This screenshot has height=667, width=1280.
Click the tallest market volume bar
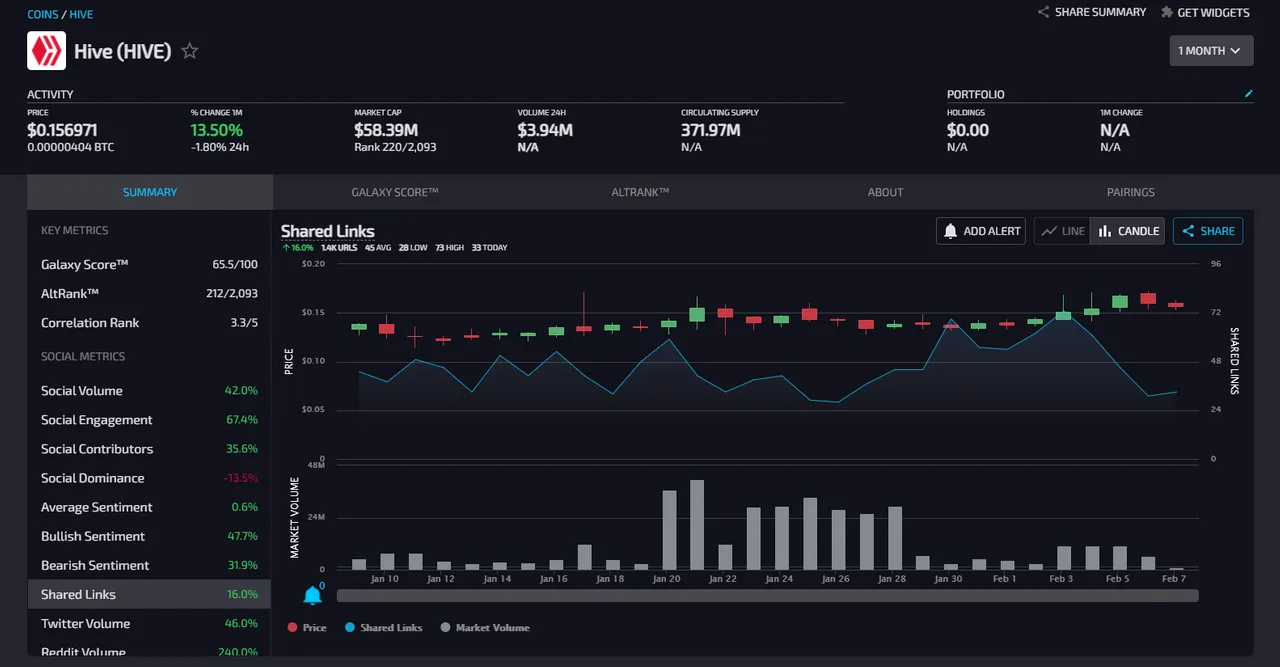pos(697,525)
